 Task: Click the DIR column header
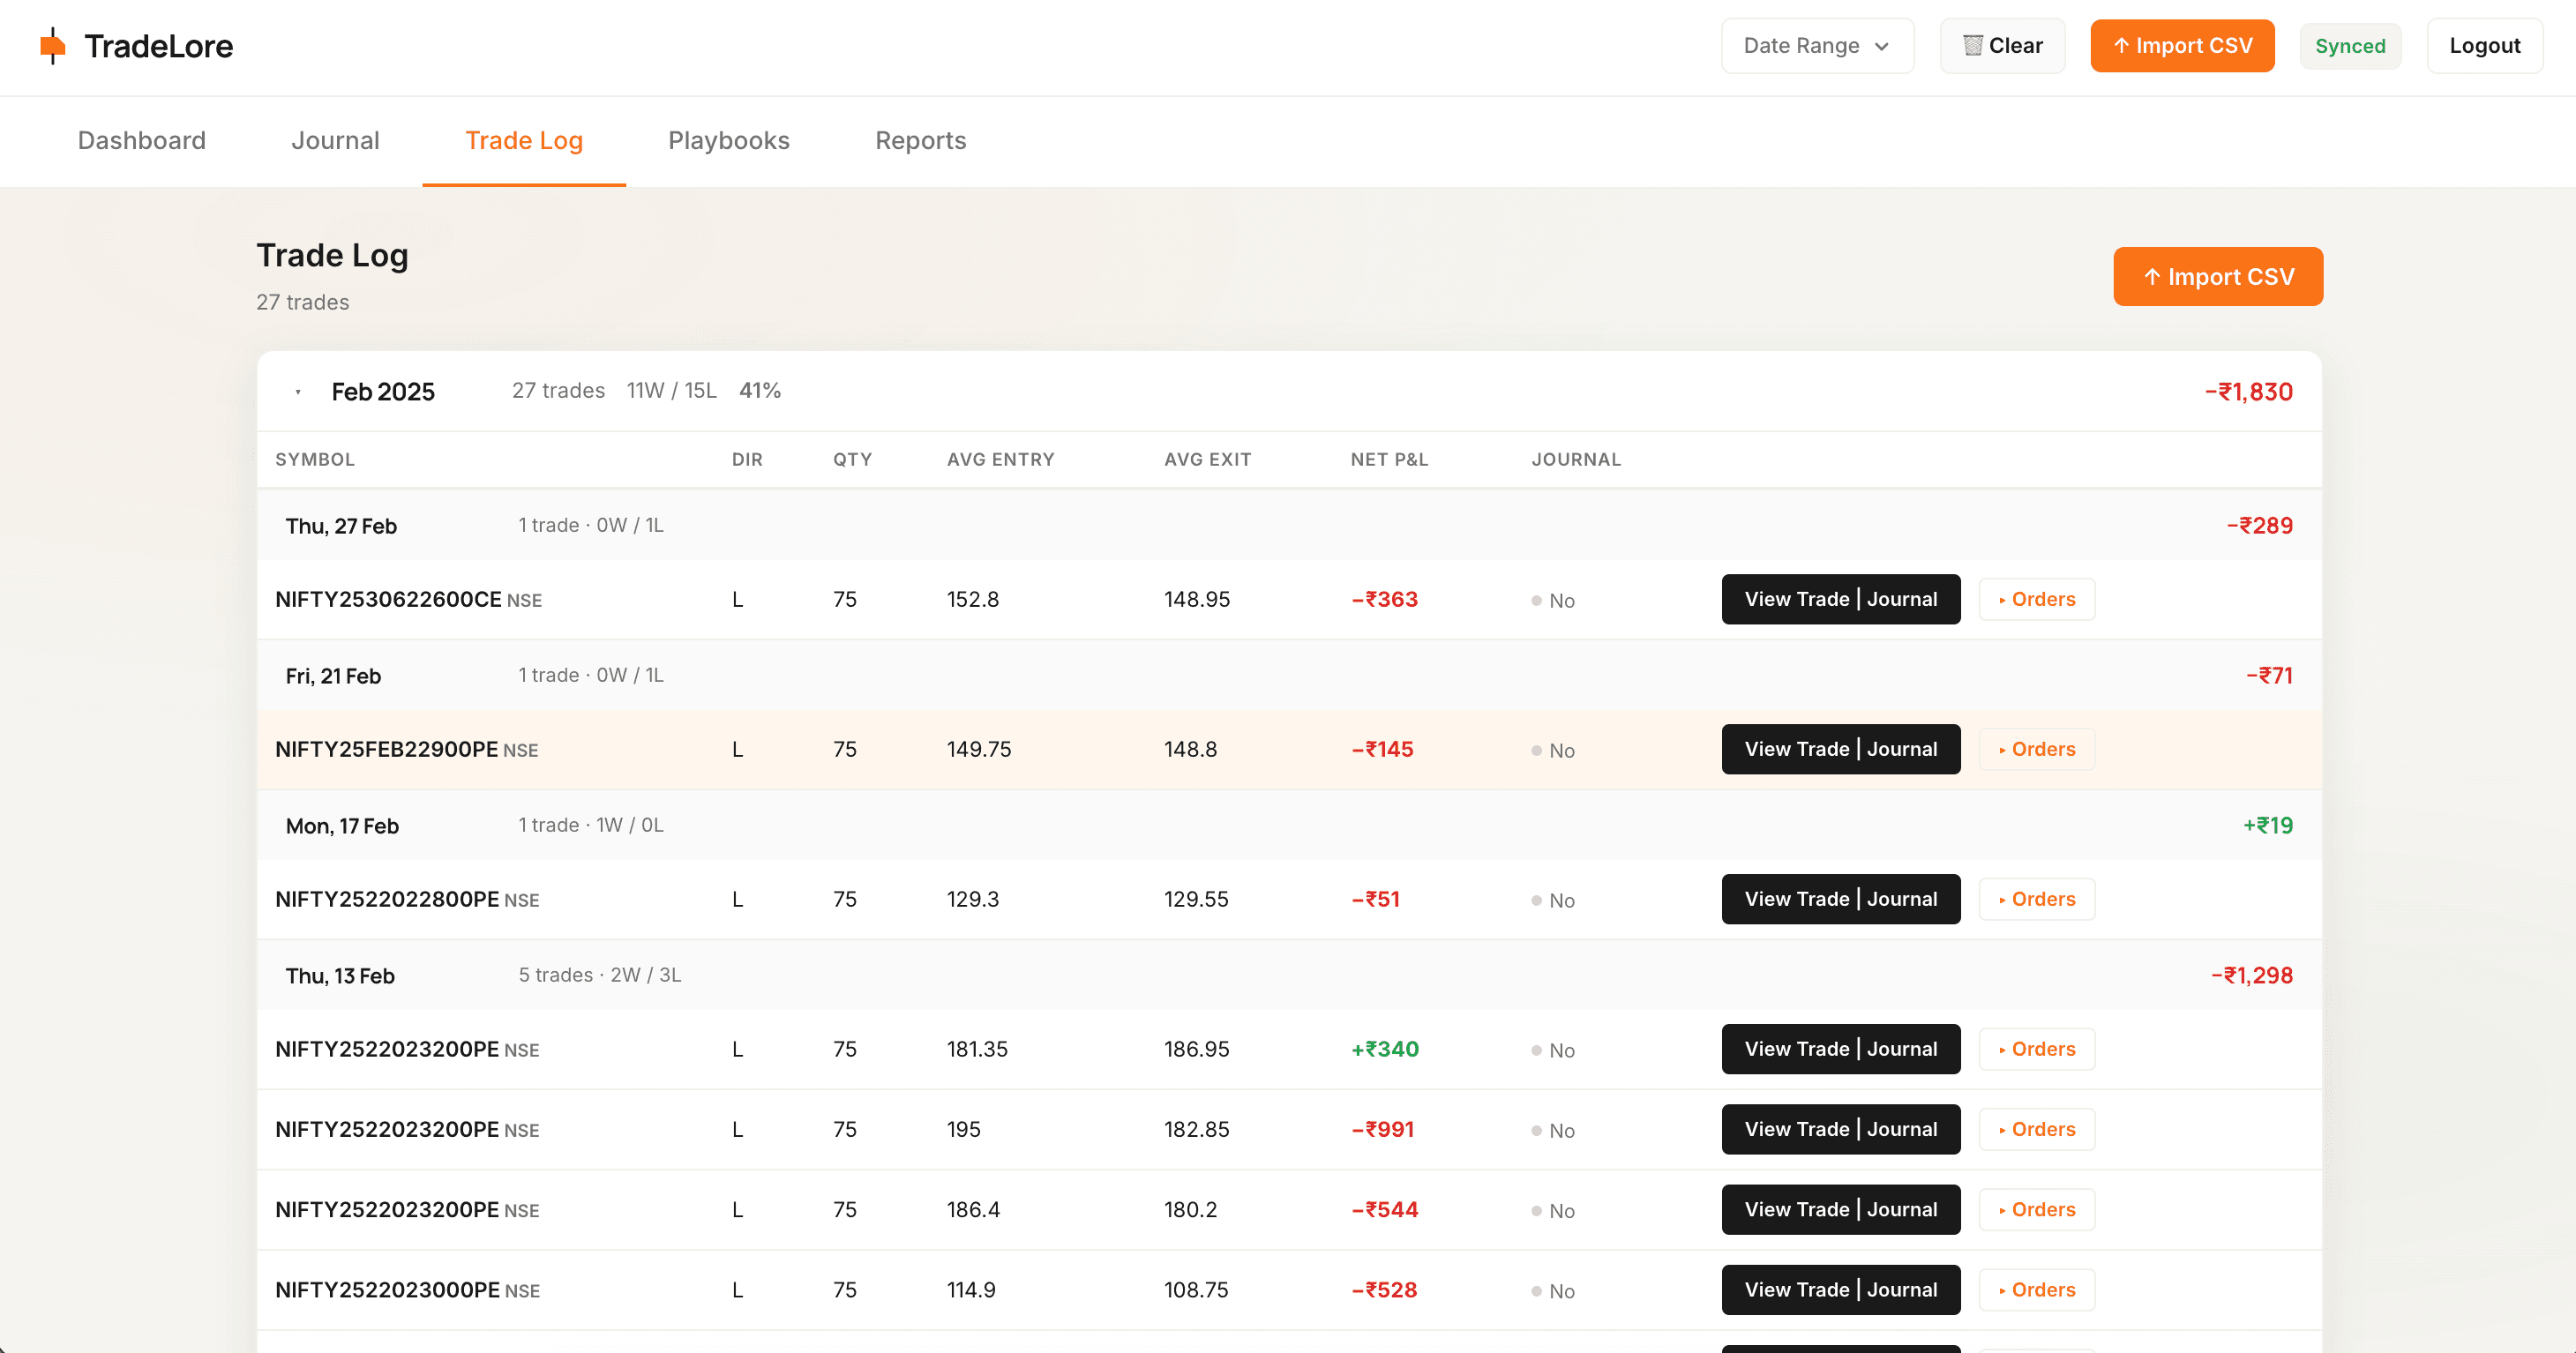[747, 460]
